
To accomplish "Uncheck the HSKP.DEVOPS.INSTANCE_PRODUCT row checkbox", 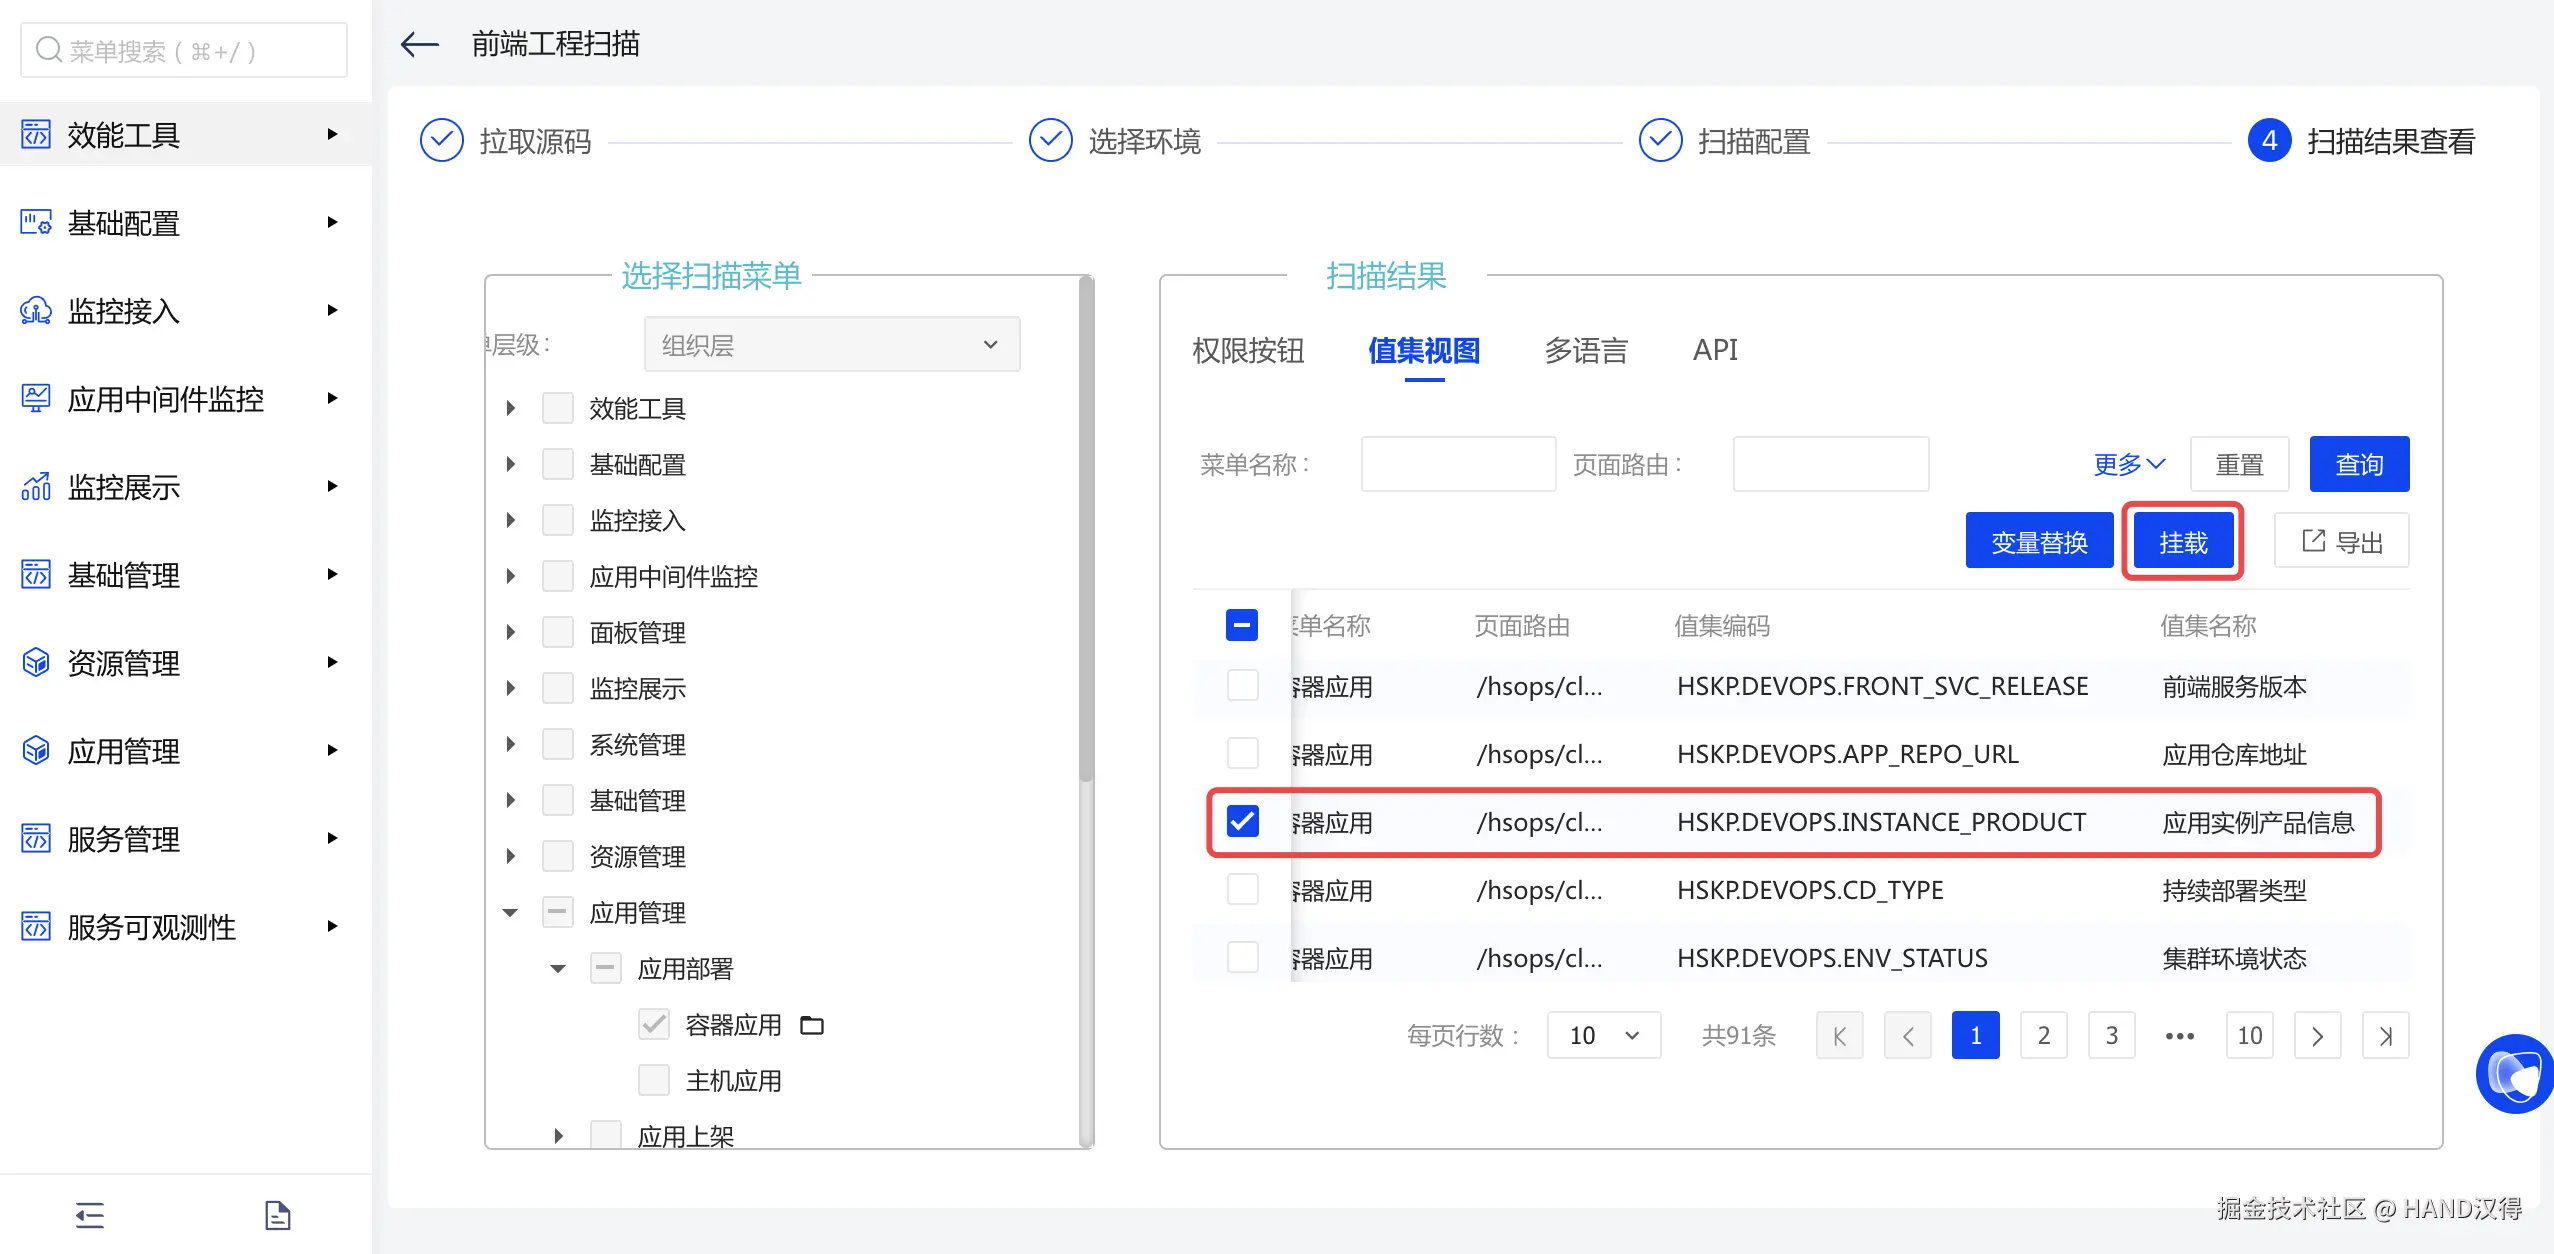I will (1242, 822).
